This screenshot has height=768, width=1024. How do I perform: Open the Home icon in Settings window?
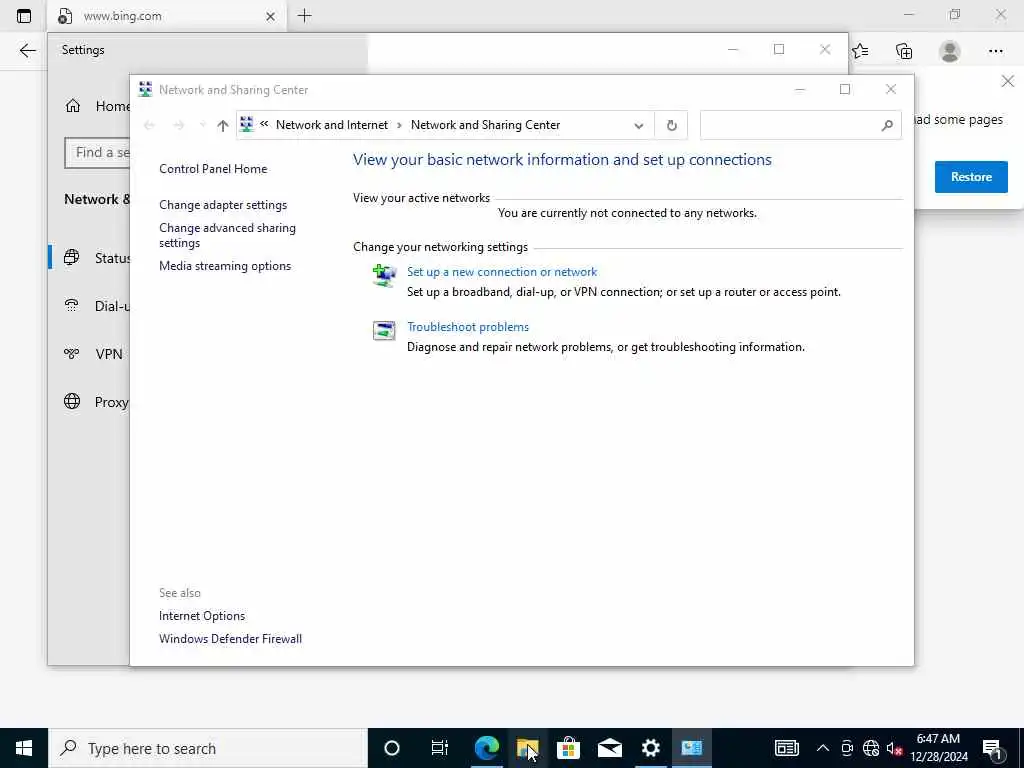coord(72,106)
